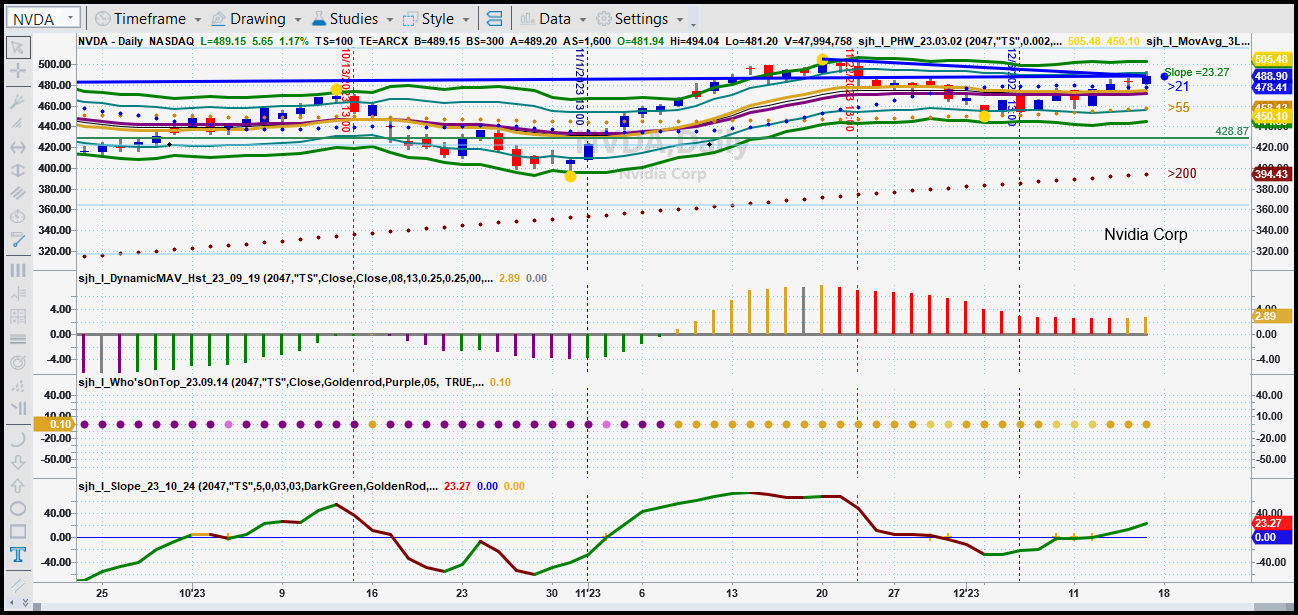This screenshot has width=1298, height=615.
Task: Open the Settings dropdown menu
Action: click(x=639, y=18)
